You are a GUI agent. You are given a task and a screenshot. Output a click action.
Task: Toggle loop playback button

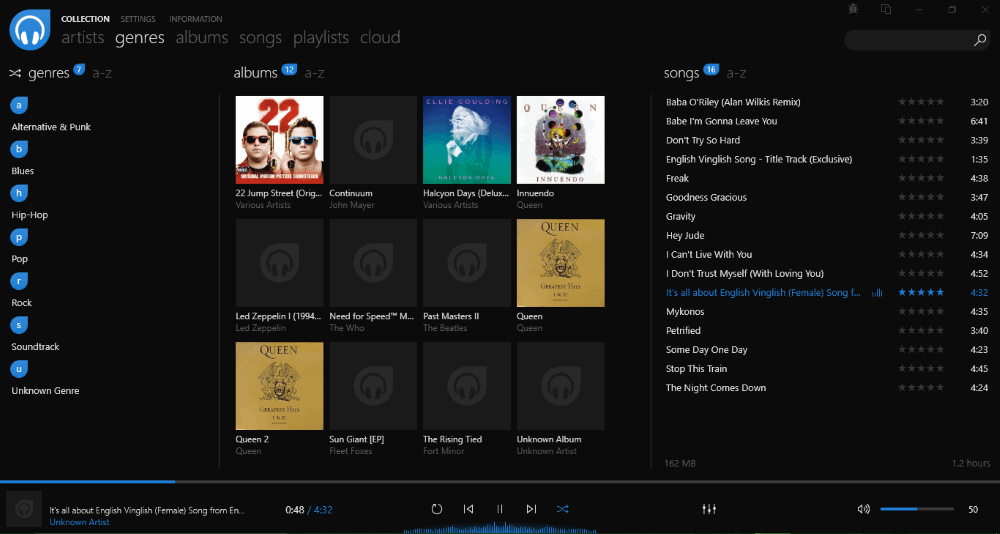click(x=437, y=509)
